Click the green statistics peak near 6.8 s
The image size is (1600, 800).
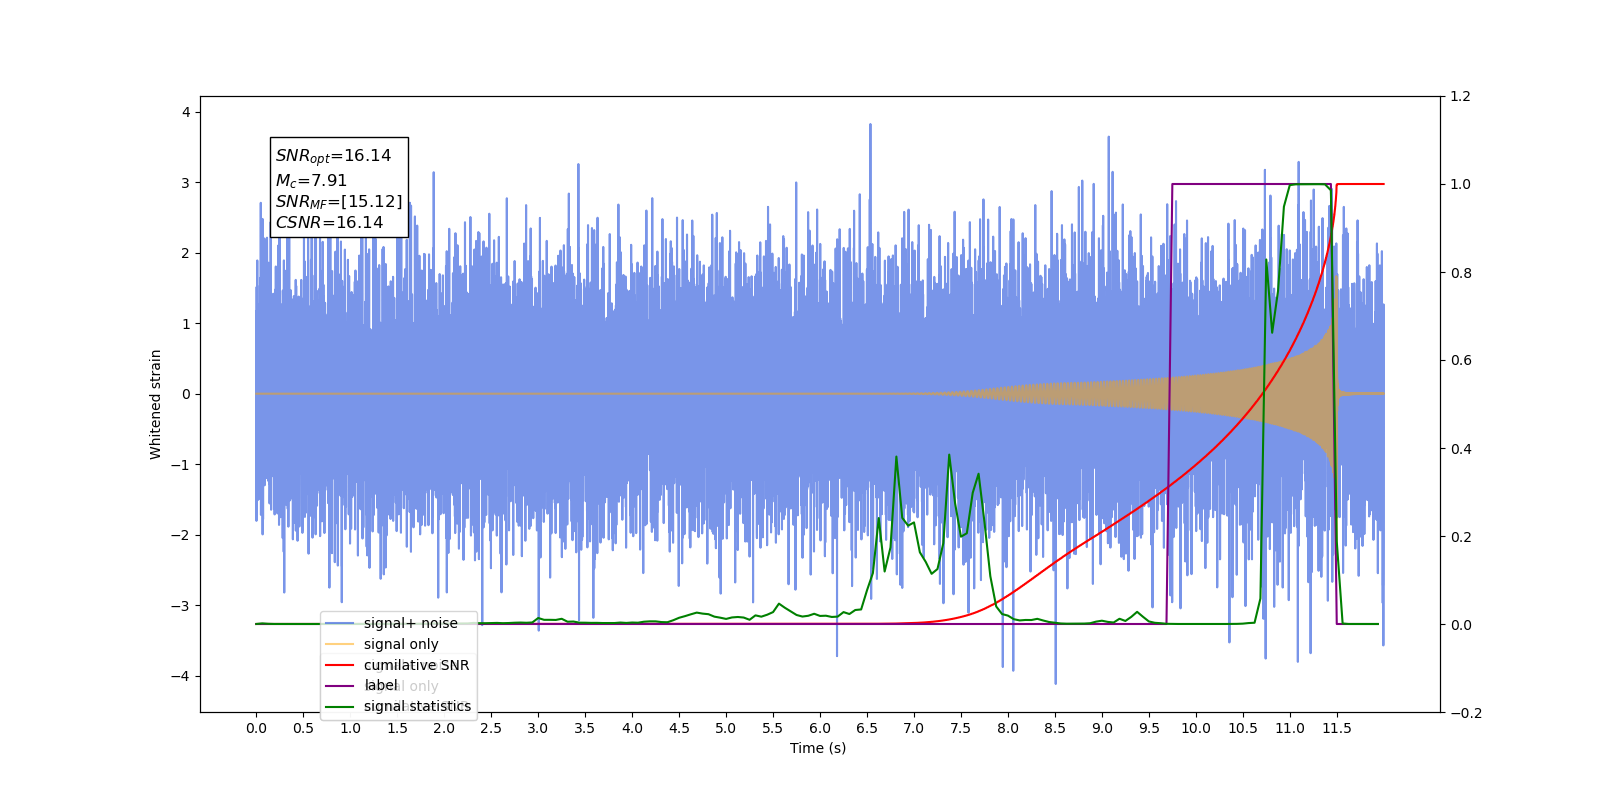(896, 458)
